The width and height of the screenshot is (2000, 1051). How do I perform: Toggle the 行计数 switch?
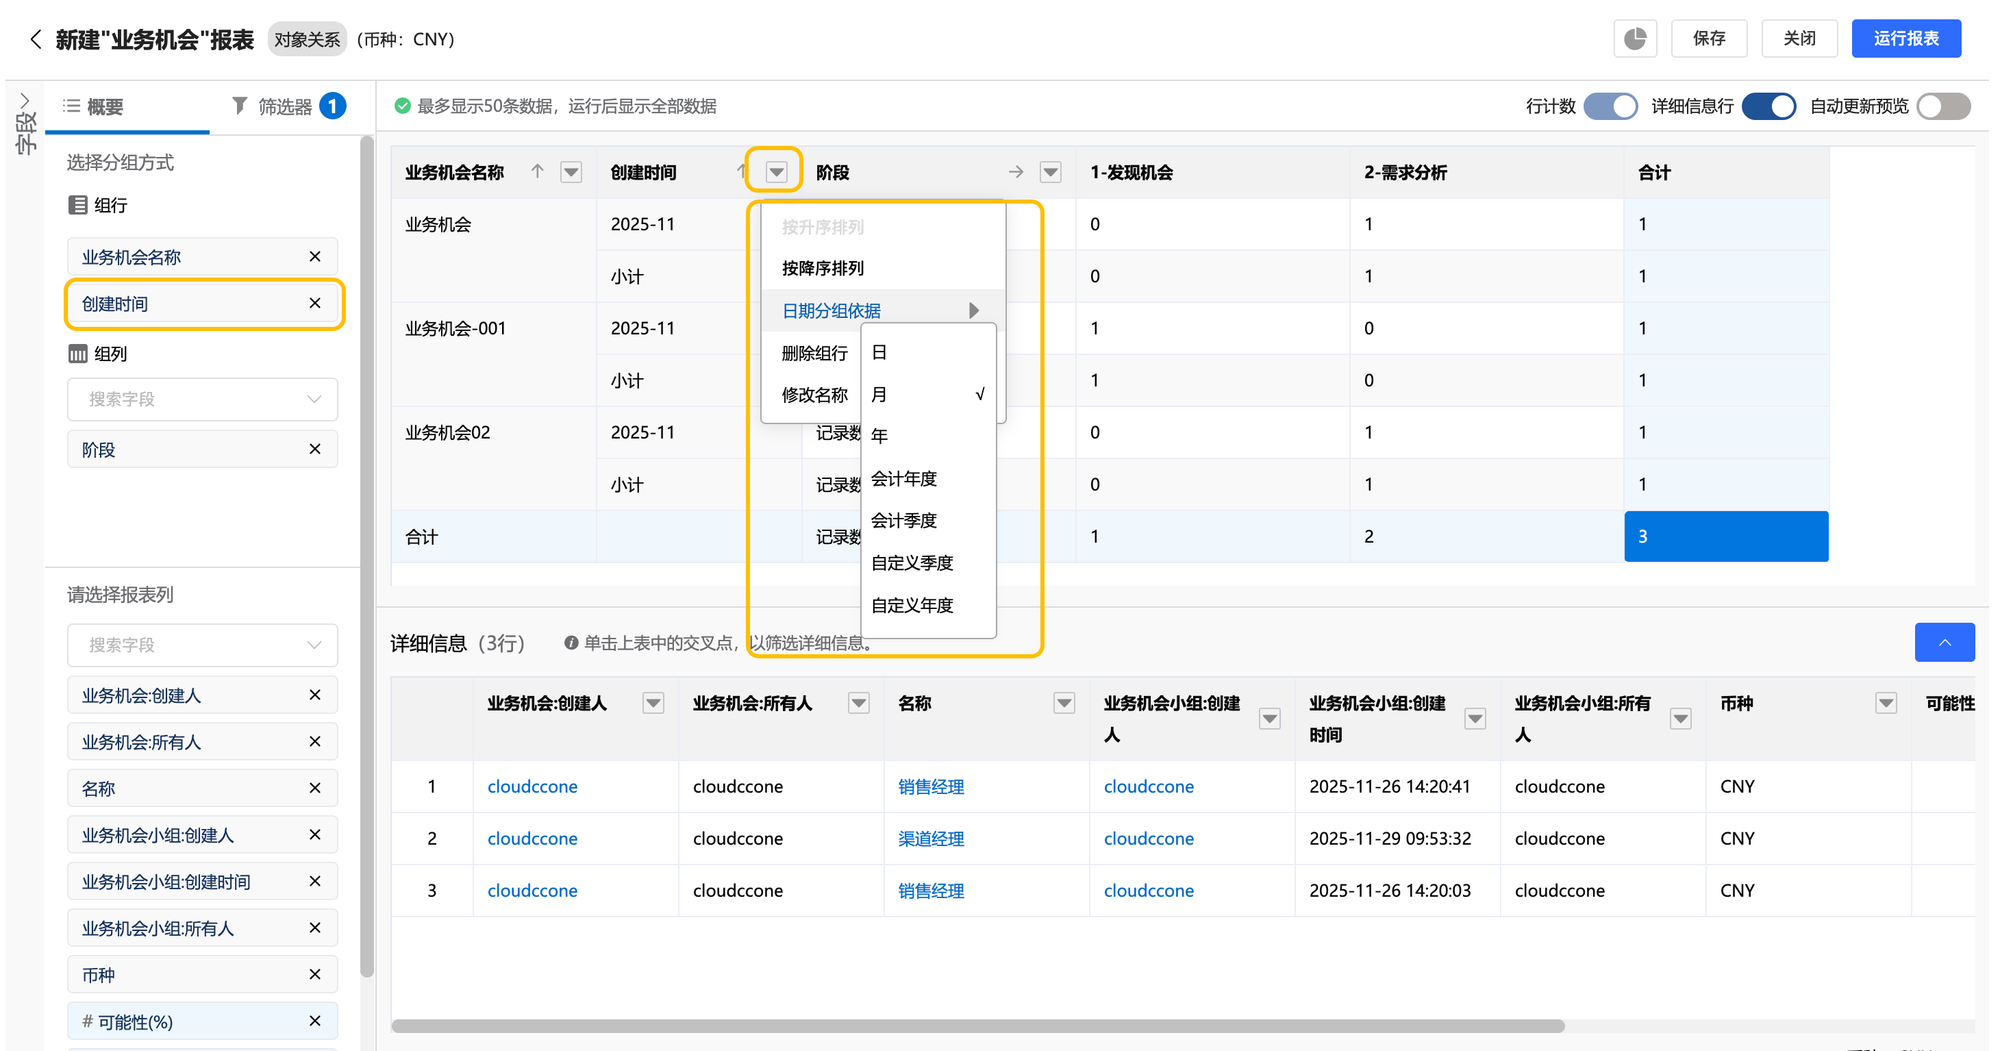tap(1610, 106)
